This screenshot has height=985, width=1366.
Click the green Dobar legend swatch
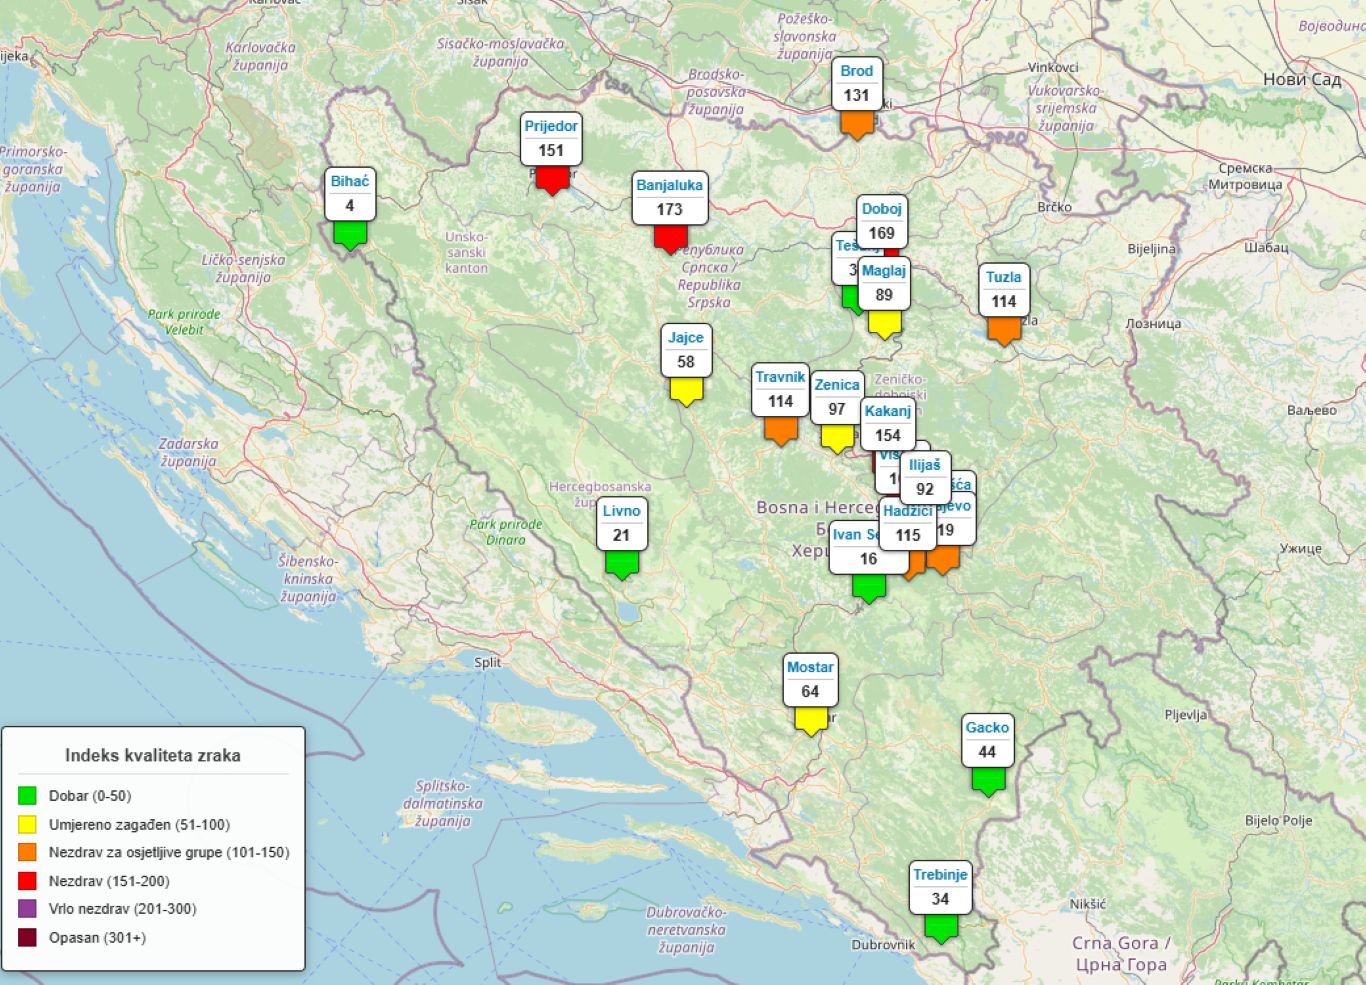click(27, 796)
